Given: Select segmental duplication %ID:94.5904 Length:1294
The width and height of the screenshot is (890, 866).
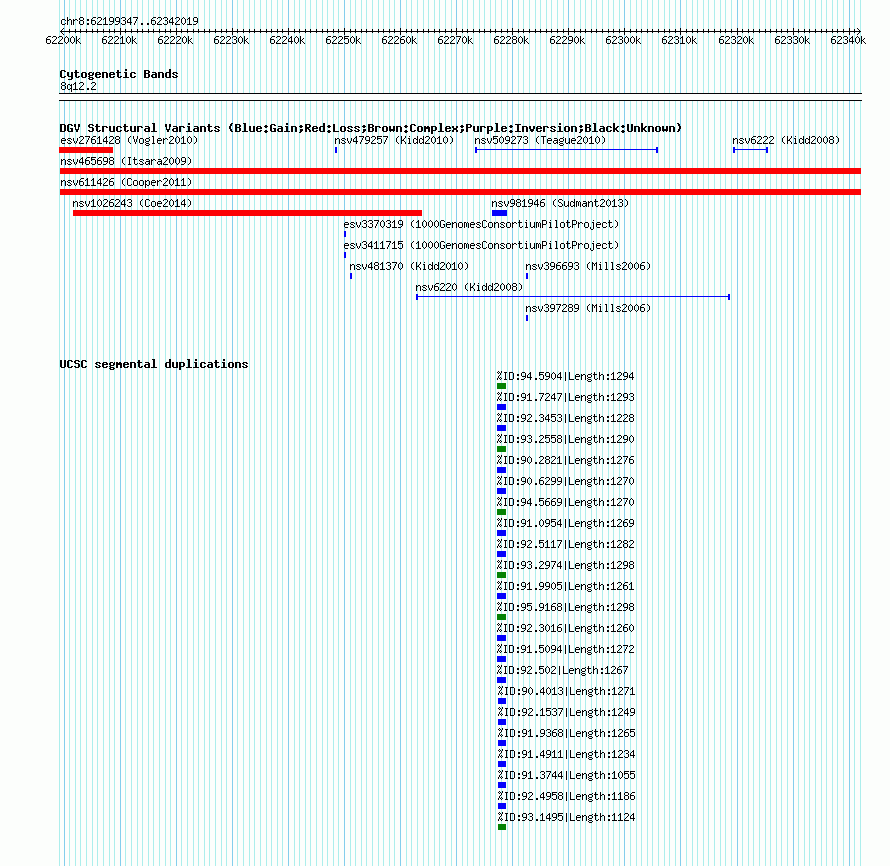Looking at the screenshot, I should tap(565, 376).
